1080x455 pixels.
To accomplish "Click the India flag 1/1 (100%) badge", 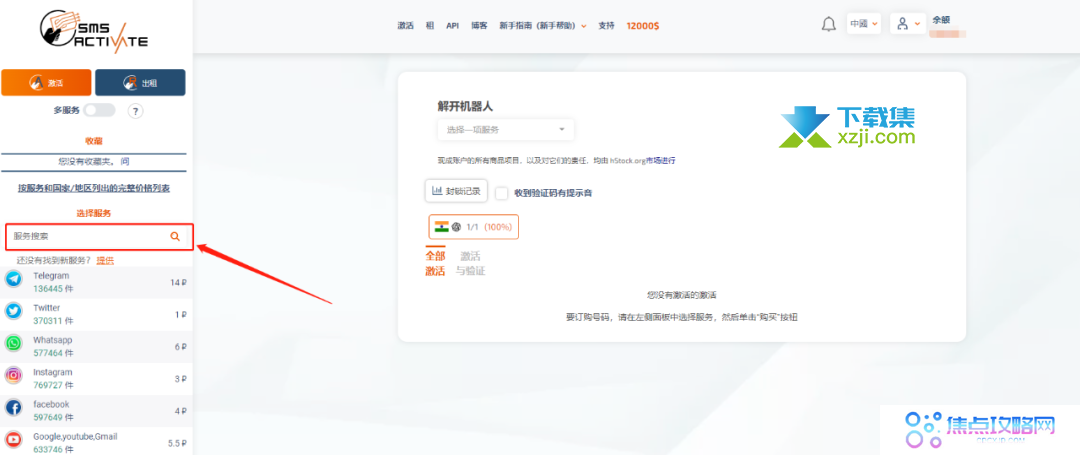I will click(x=473, y=226).
